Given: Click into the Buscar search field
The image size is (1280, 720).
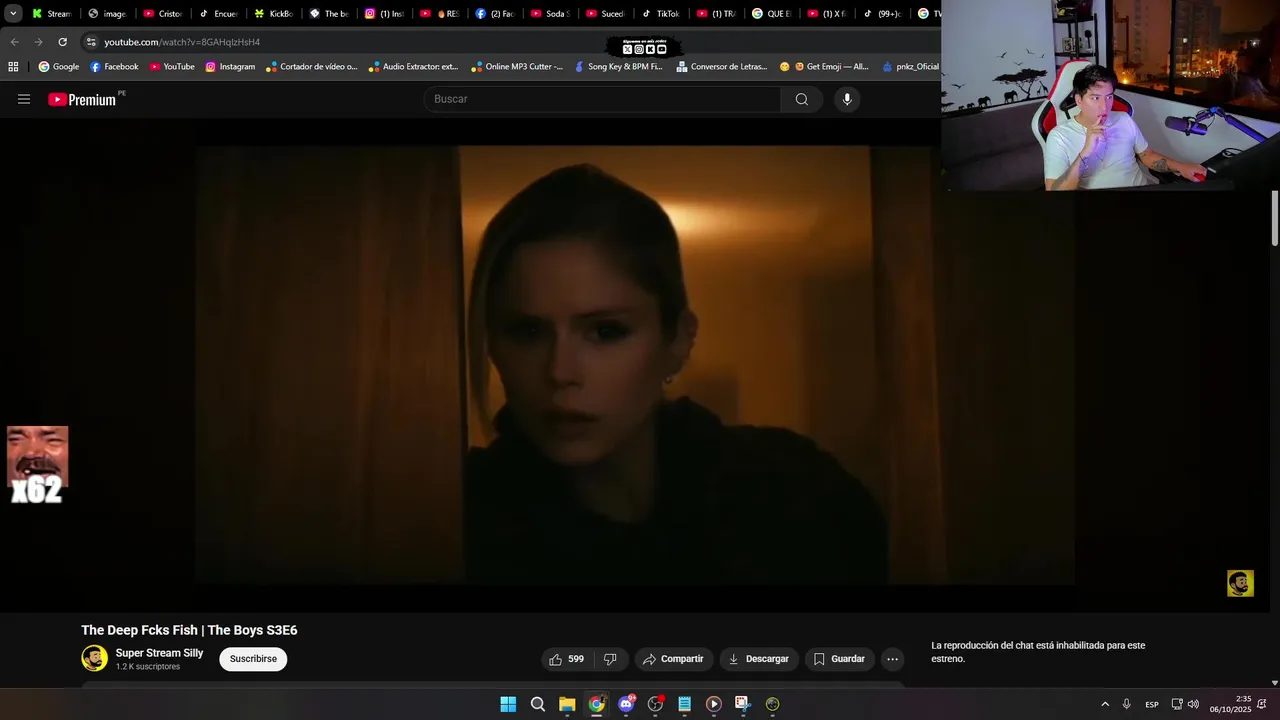Looking at the screenshot, I should pyautogui.click(x=604, y=99).
